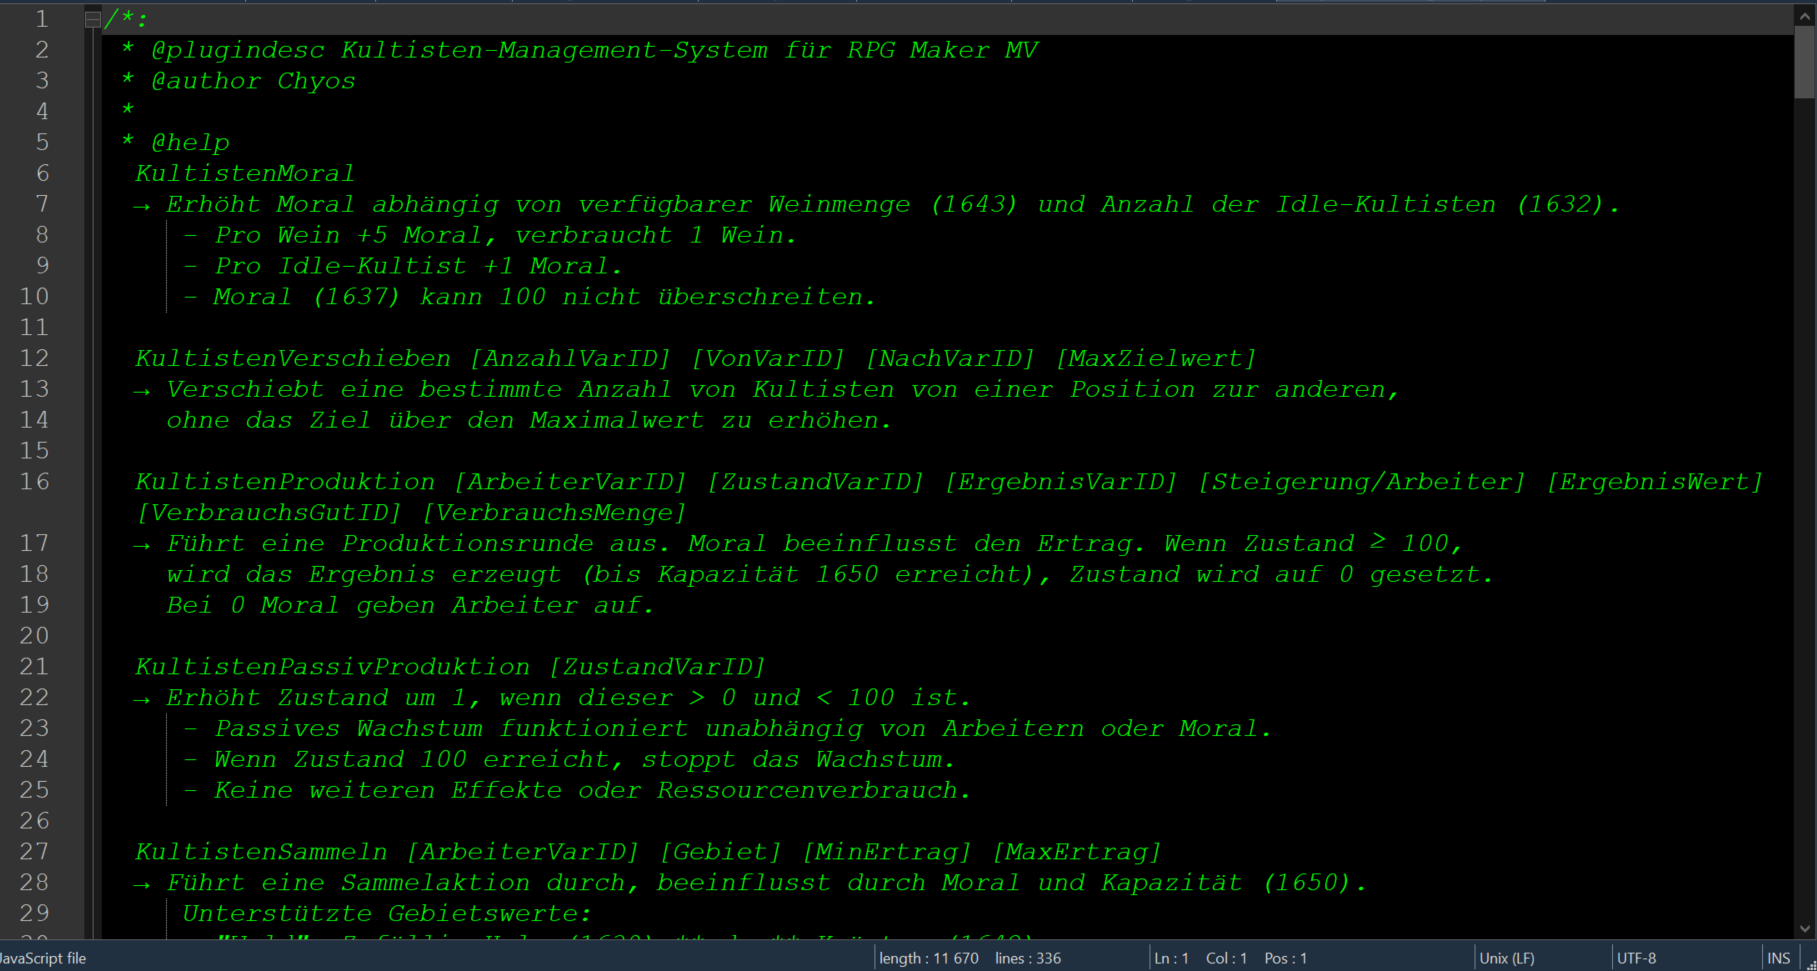Click the "[Gebiet]" parameter

[x=720, y=851]
